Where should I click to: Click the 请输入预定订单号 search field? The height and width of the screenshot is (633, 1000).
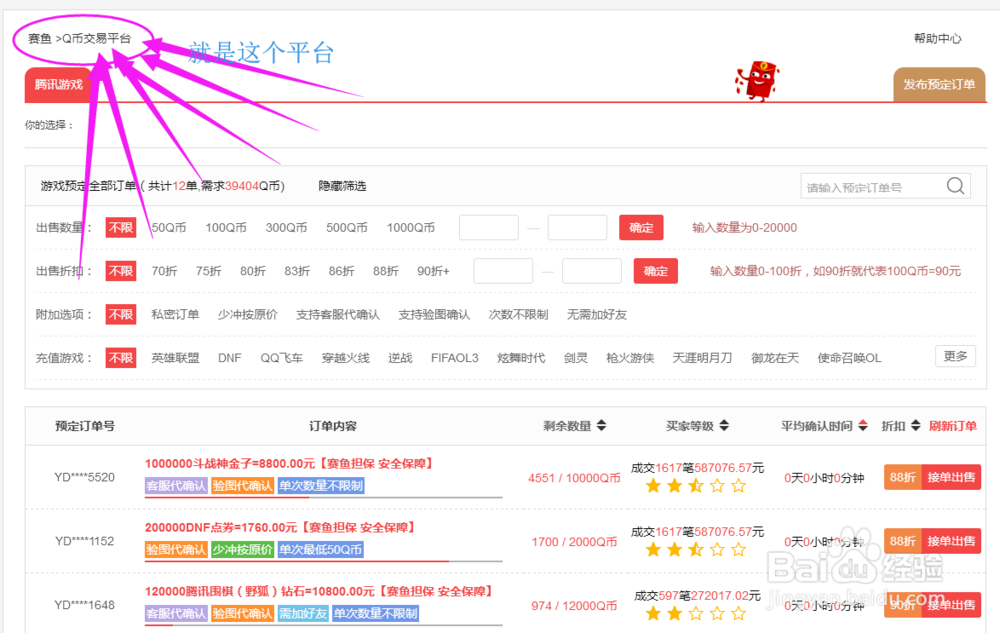[870, 186]
